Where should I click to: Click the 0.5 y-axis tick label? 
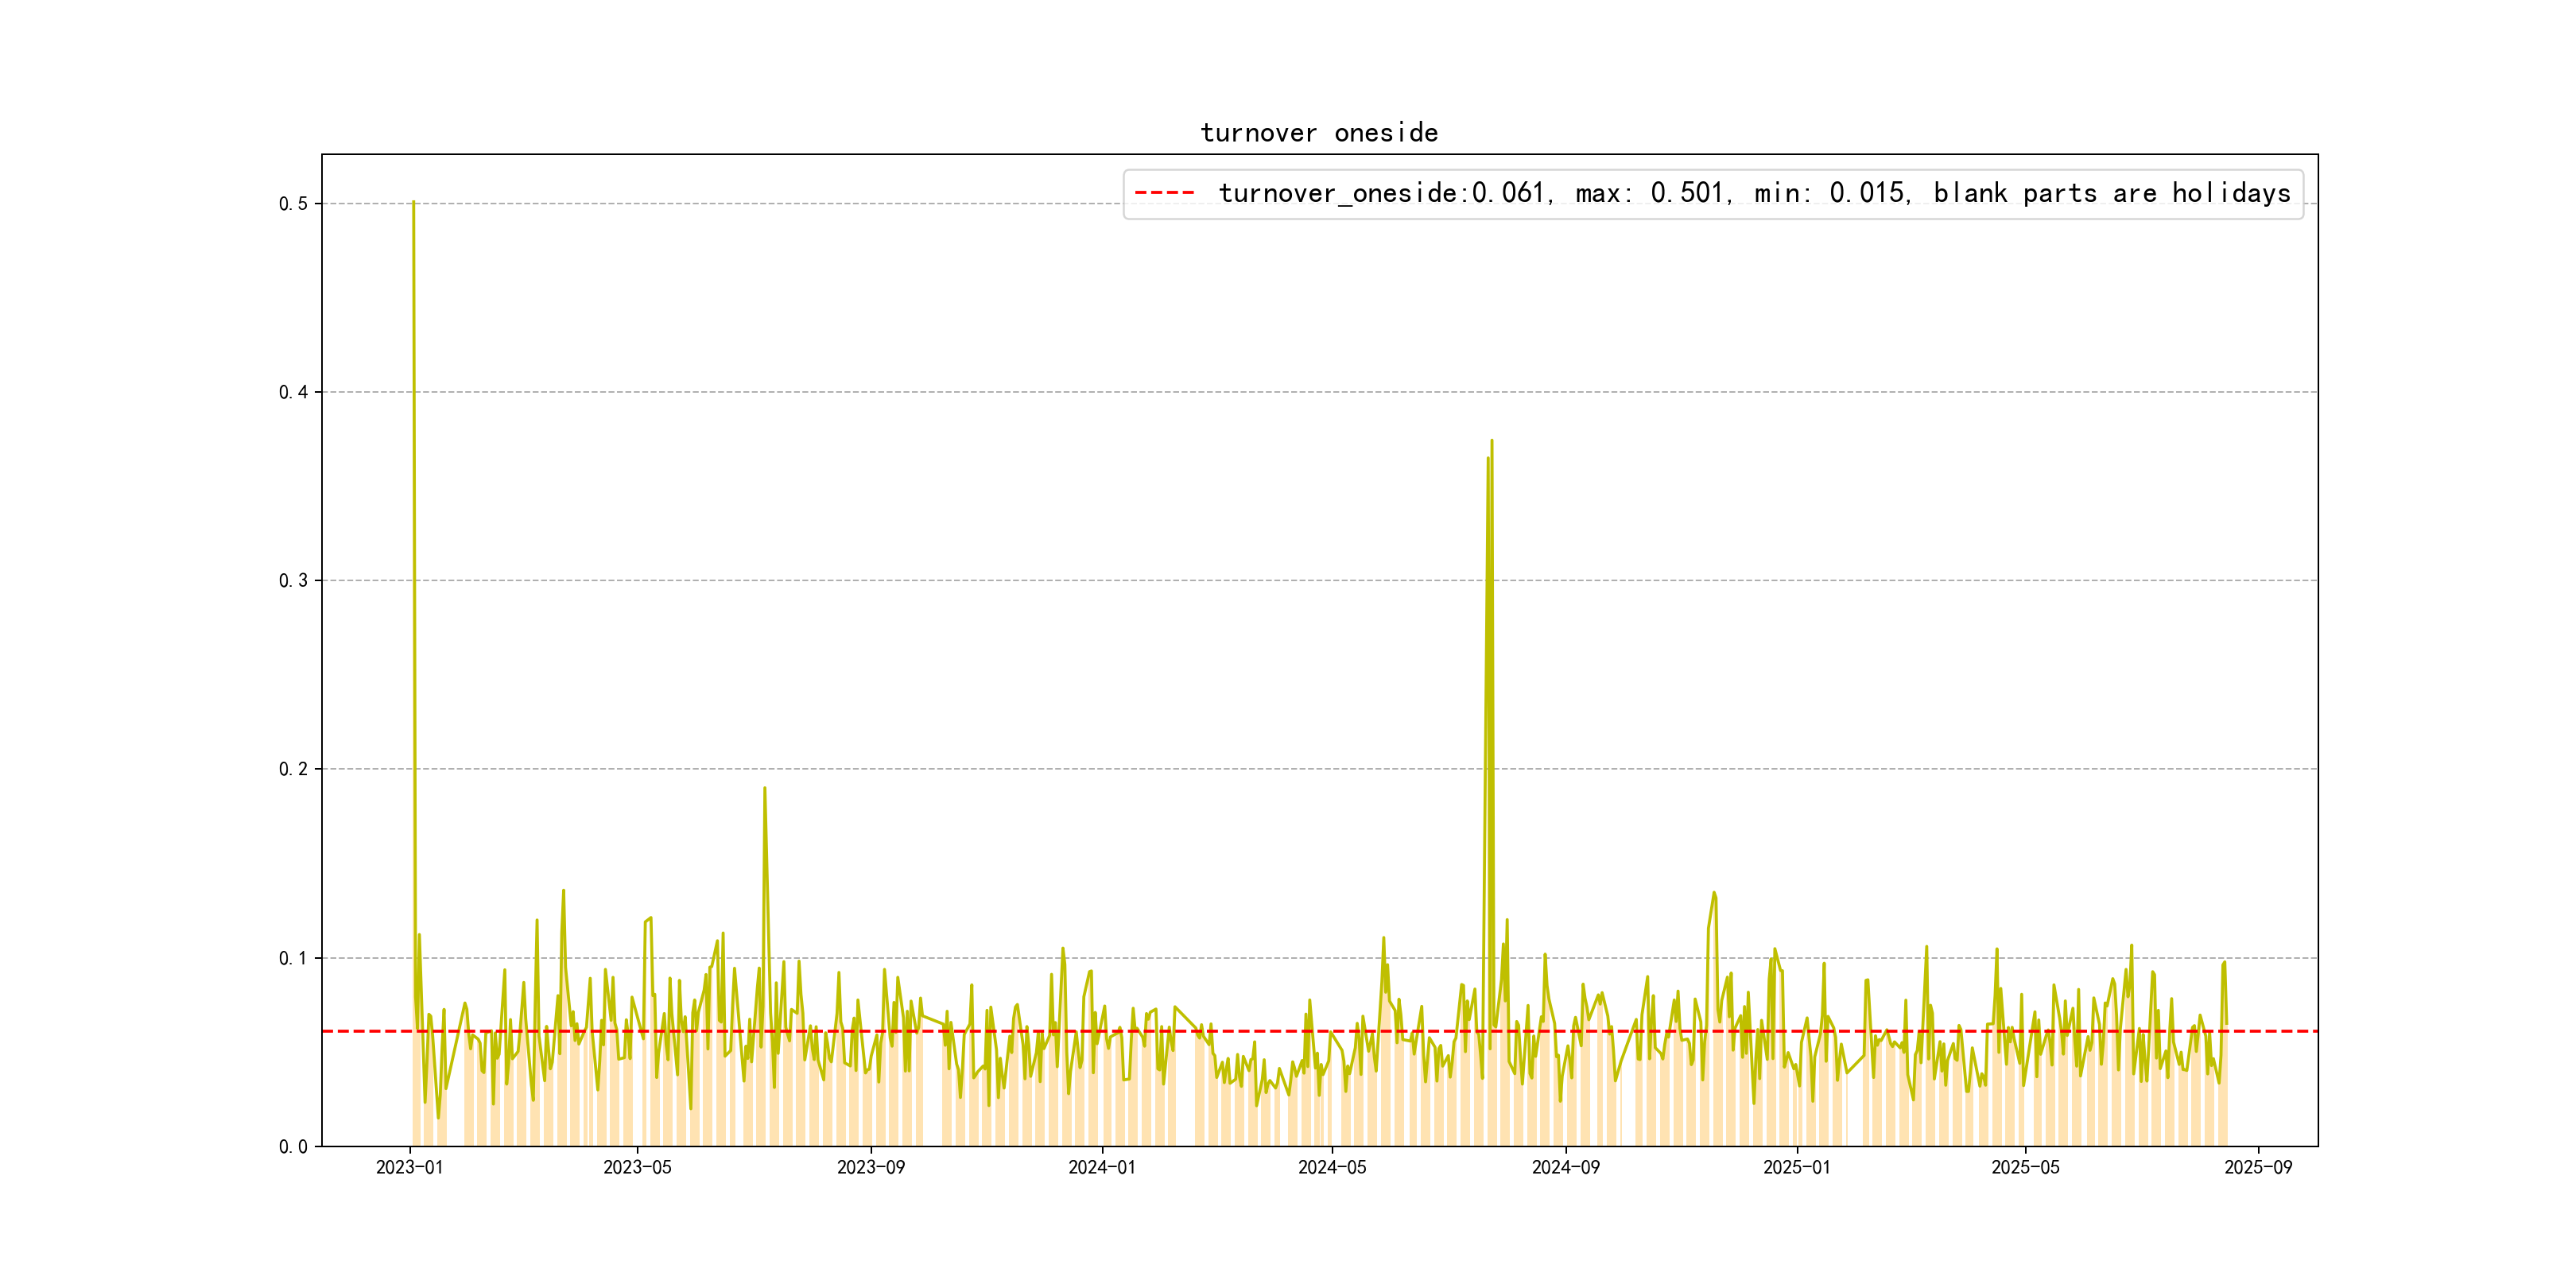pyautogui.click(x=293, y=204)
